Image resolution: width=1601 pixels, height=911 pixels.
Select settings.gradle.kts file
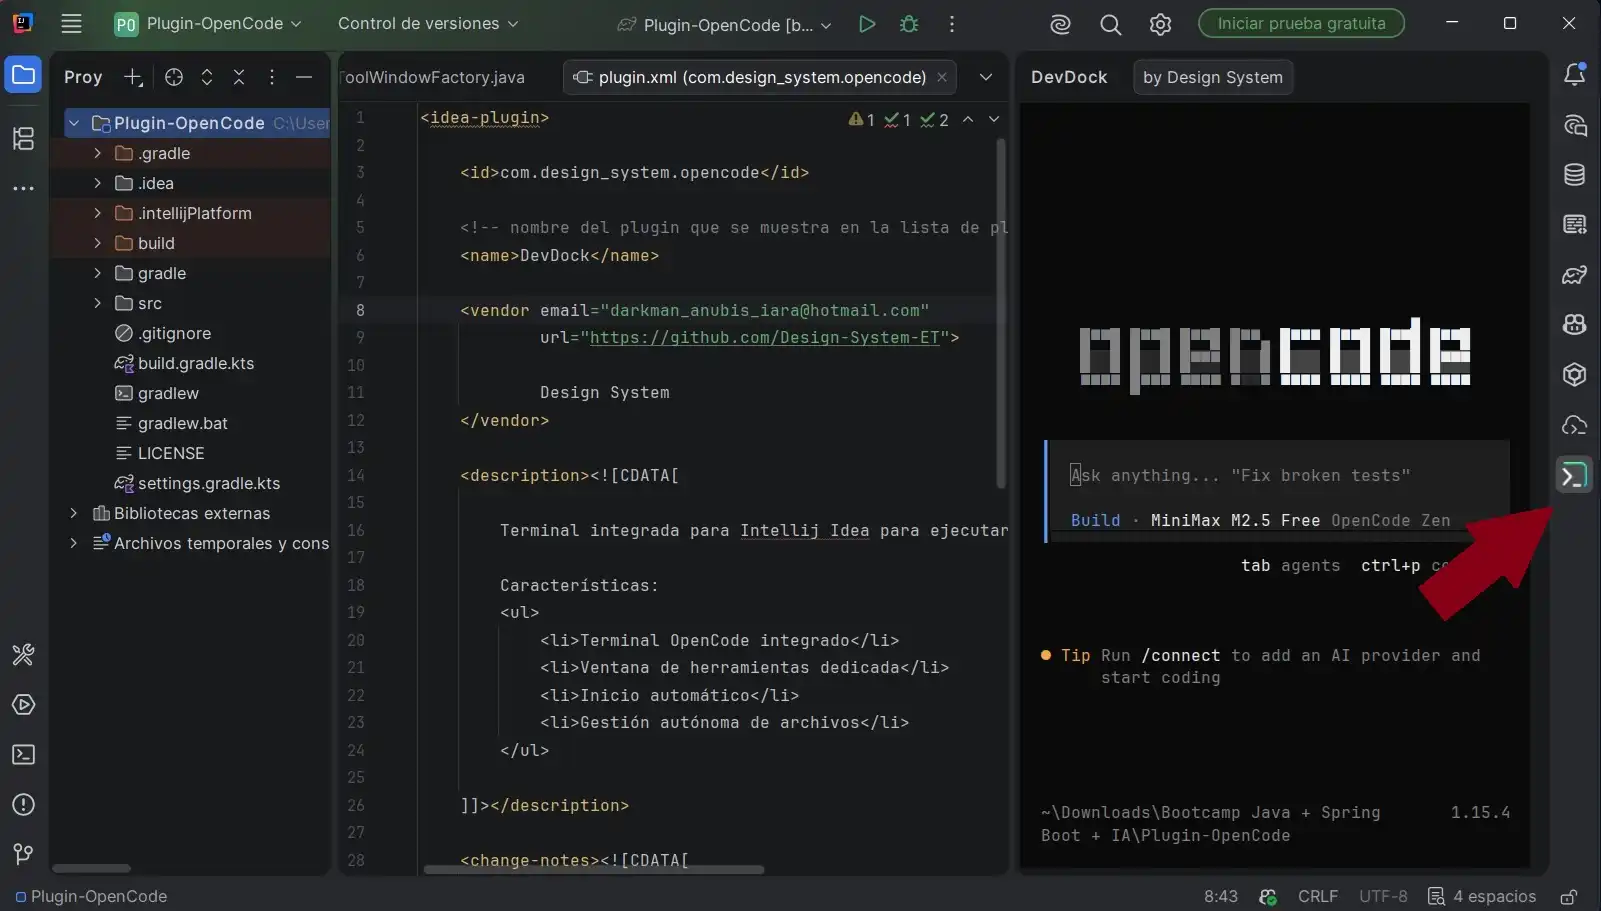[x=209, y=483]
